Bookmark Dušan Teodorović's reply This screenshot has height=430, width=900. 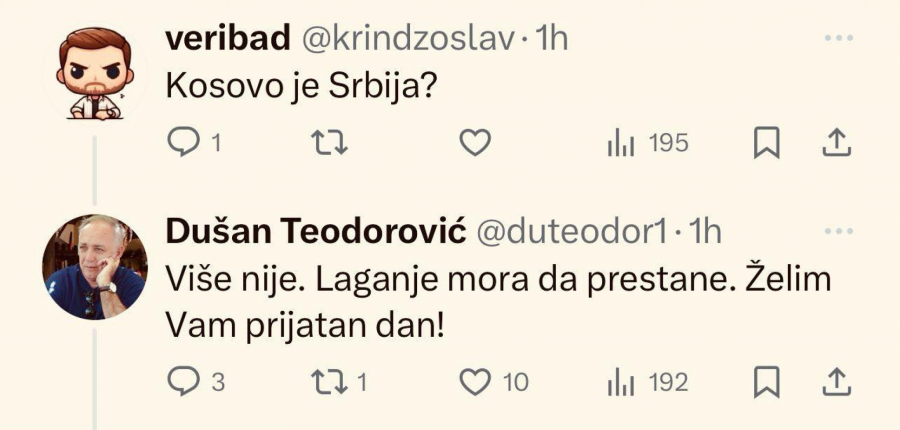point(766,382)
